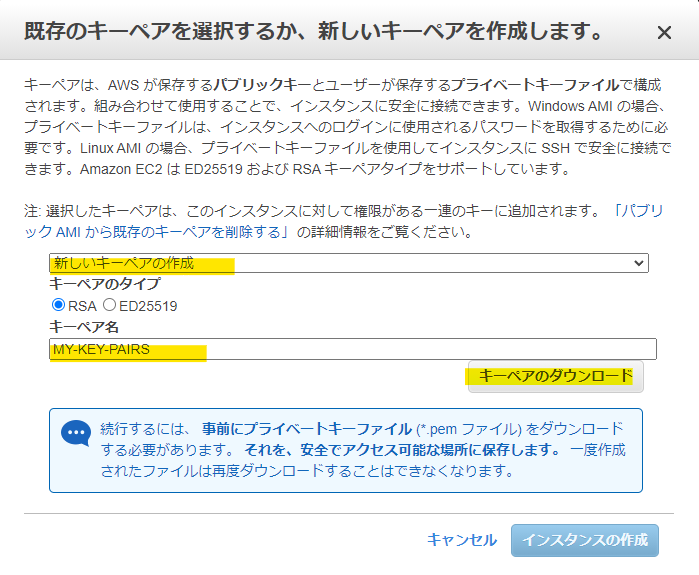Click the 注: note paragraph start
This screenshot has width=699, height=575.
click(x=34, y=212)
